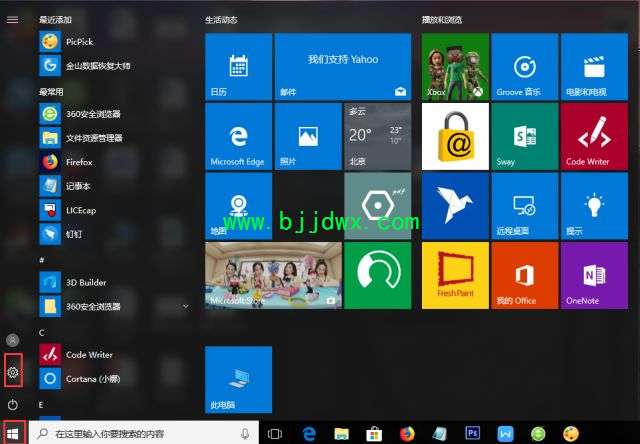Focus the taskbar search box
This screenshot has width=640, height=444.
[x=144, y=433]
